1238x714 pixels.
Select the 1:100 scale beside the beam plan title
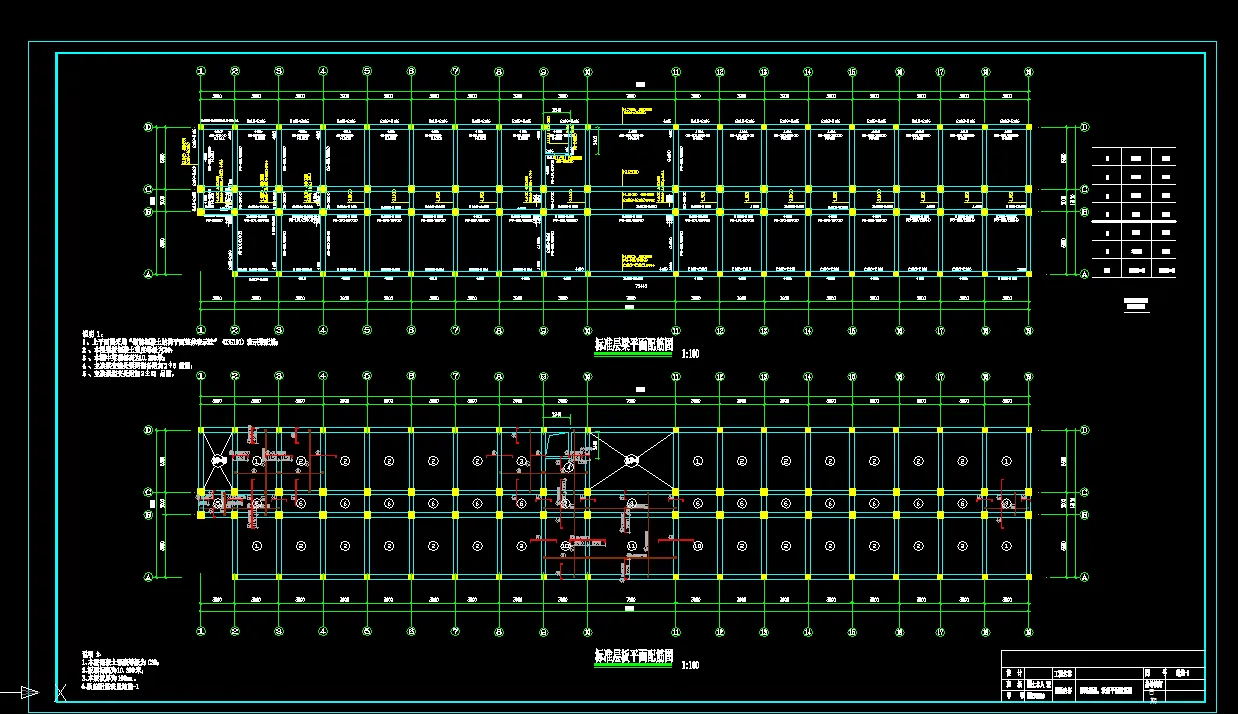[690, 354]
